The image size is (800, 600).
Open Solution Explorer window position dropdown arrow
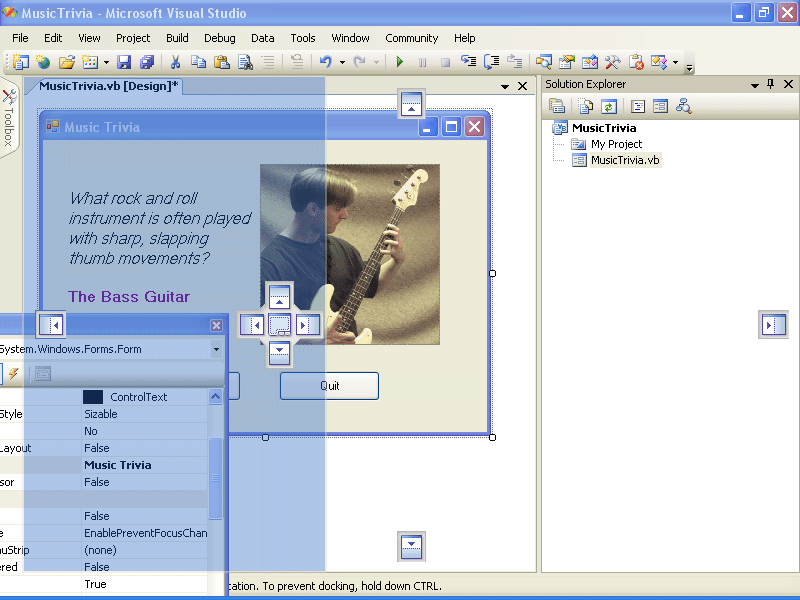(x=755, y=85)
